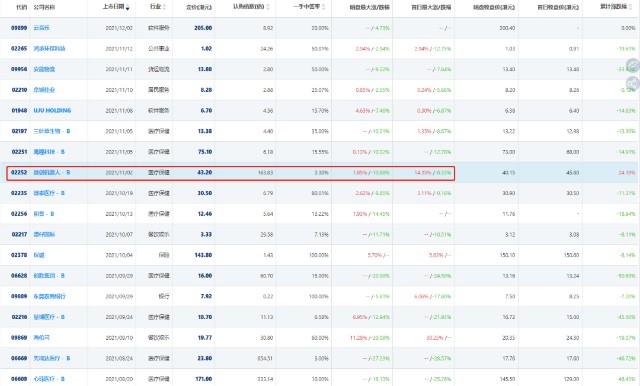Click the subscription multiple 163.83
The width and height of the screenshot is (640, 386).
265,173
